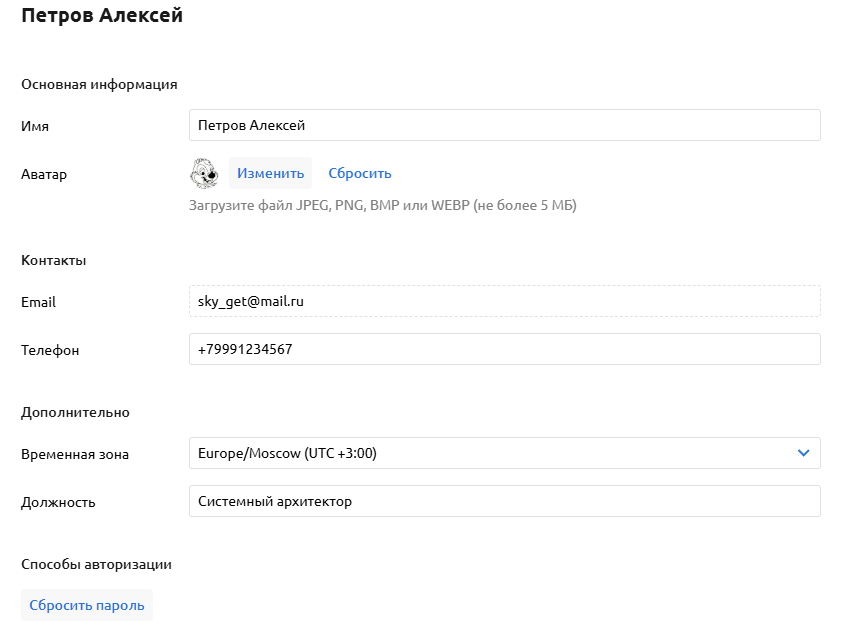Click the Email label text

[x=38, y=302]
